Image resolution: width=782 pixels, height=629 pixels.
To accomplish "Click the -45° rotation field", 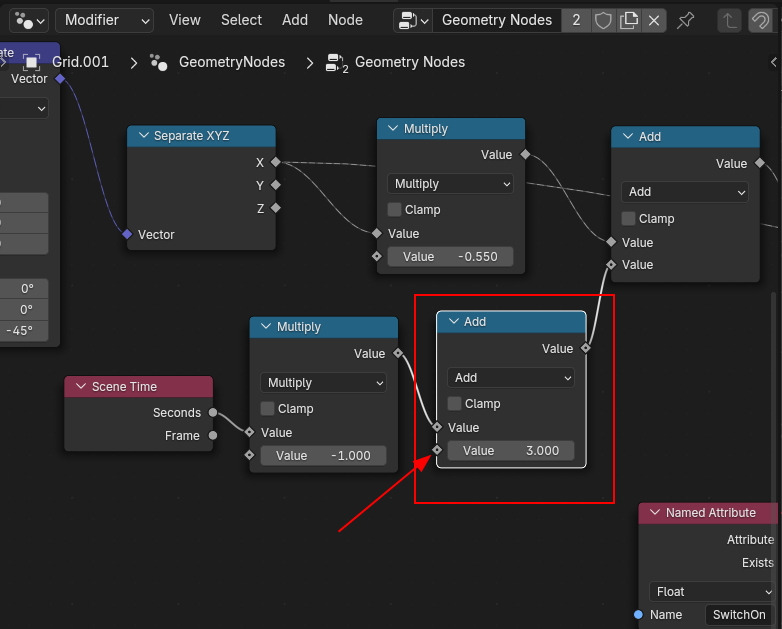I will click(24, 331).
